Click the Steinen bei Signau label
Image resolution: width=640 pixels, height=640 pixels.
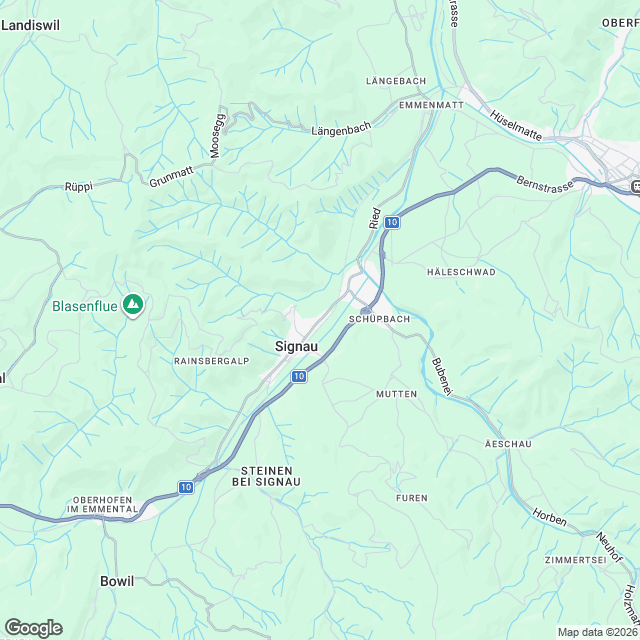coord(267,476)
